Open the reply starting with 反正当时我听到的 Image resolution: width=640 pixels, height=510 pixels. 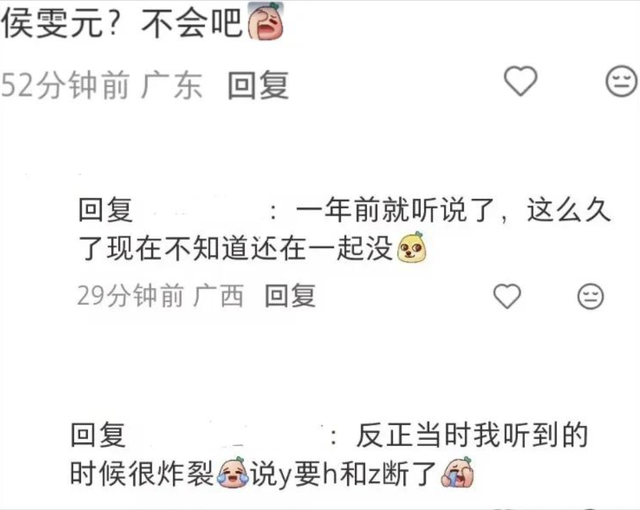329,455
